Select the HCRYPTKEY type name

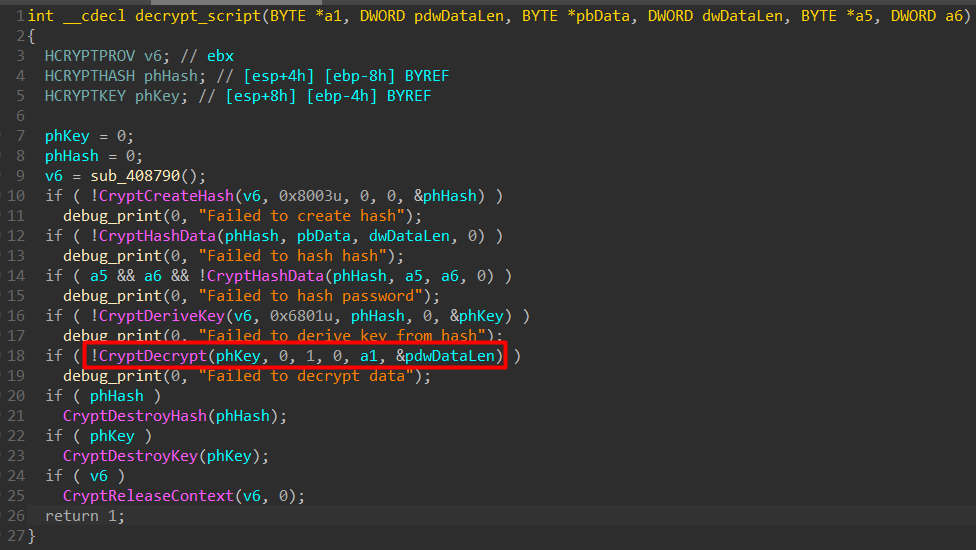tap(85, 96)
